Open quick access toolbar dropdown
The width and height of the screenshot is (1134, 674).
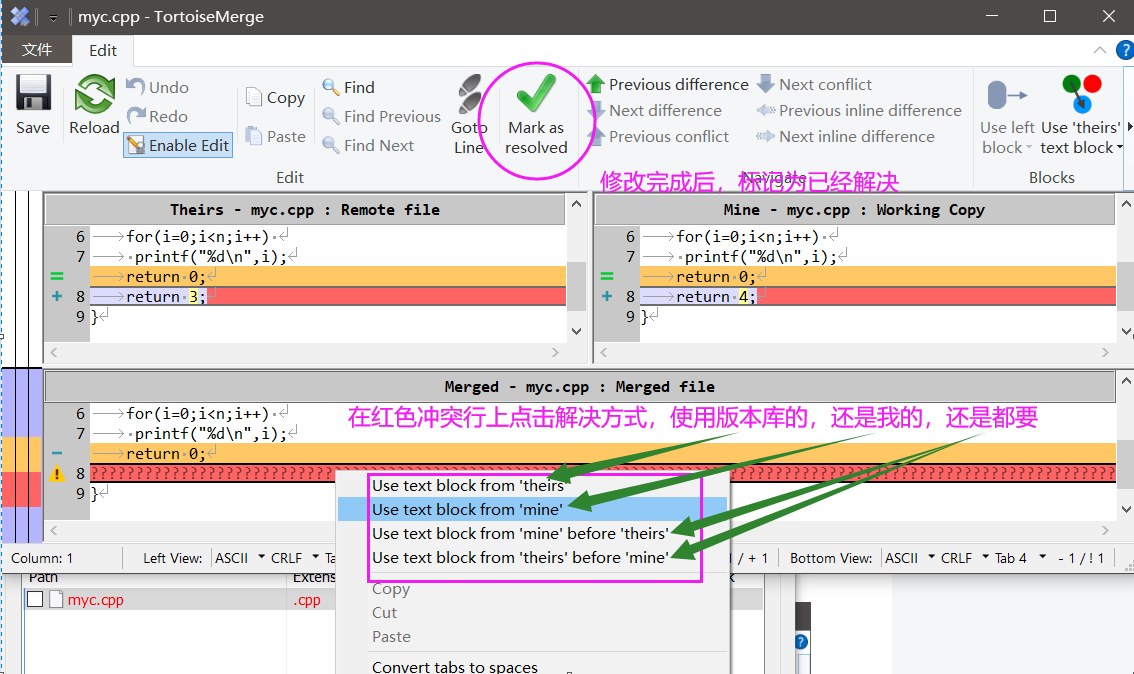coord(53,17)
